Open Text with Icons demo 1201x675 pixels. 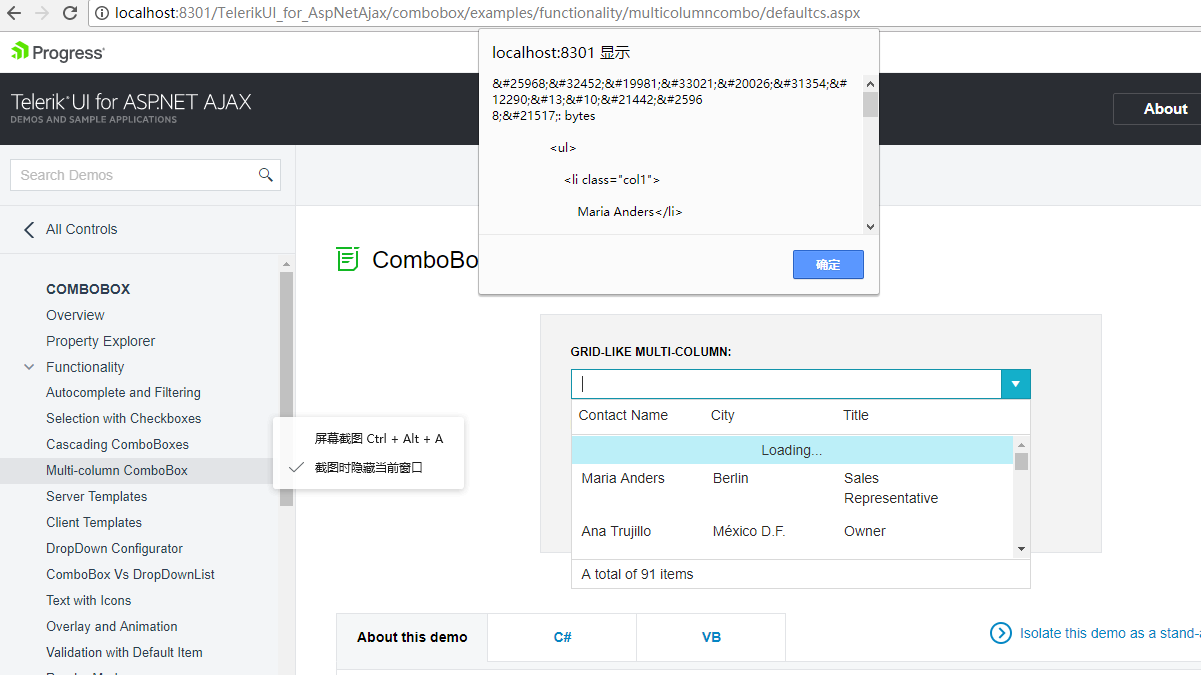coord(88,600)
